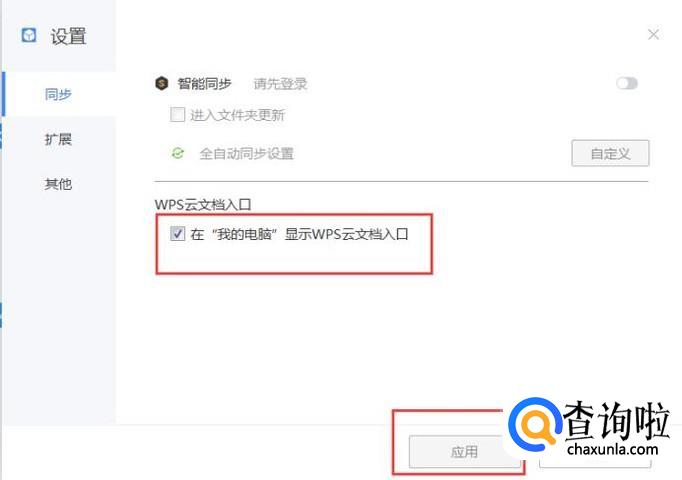
Task: Click the gold hexagon 智能同步 icon
Action: pyautogui.click(x=162, y=83)
